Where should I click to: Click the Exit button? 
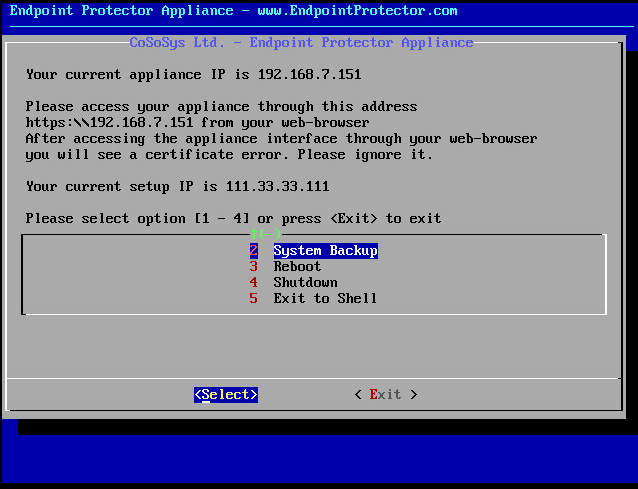coord(385,395)
